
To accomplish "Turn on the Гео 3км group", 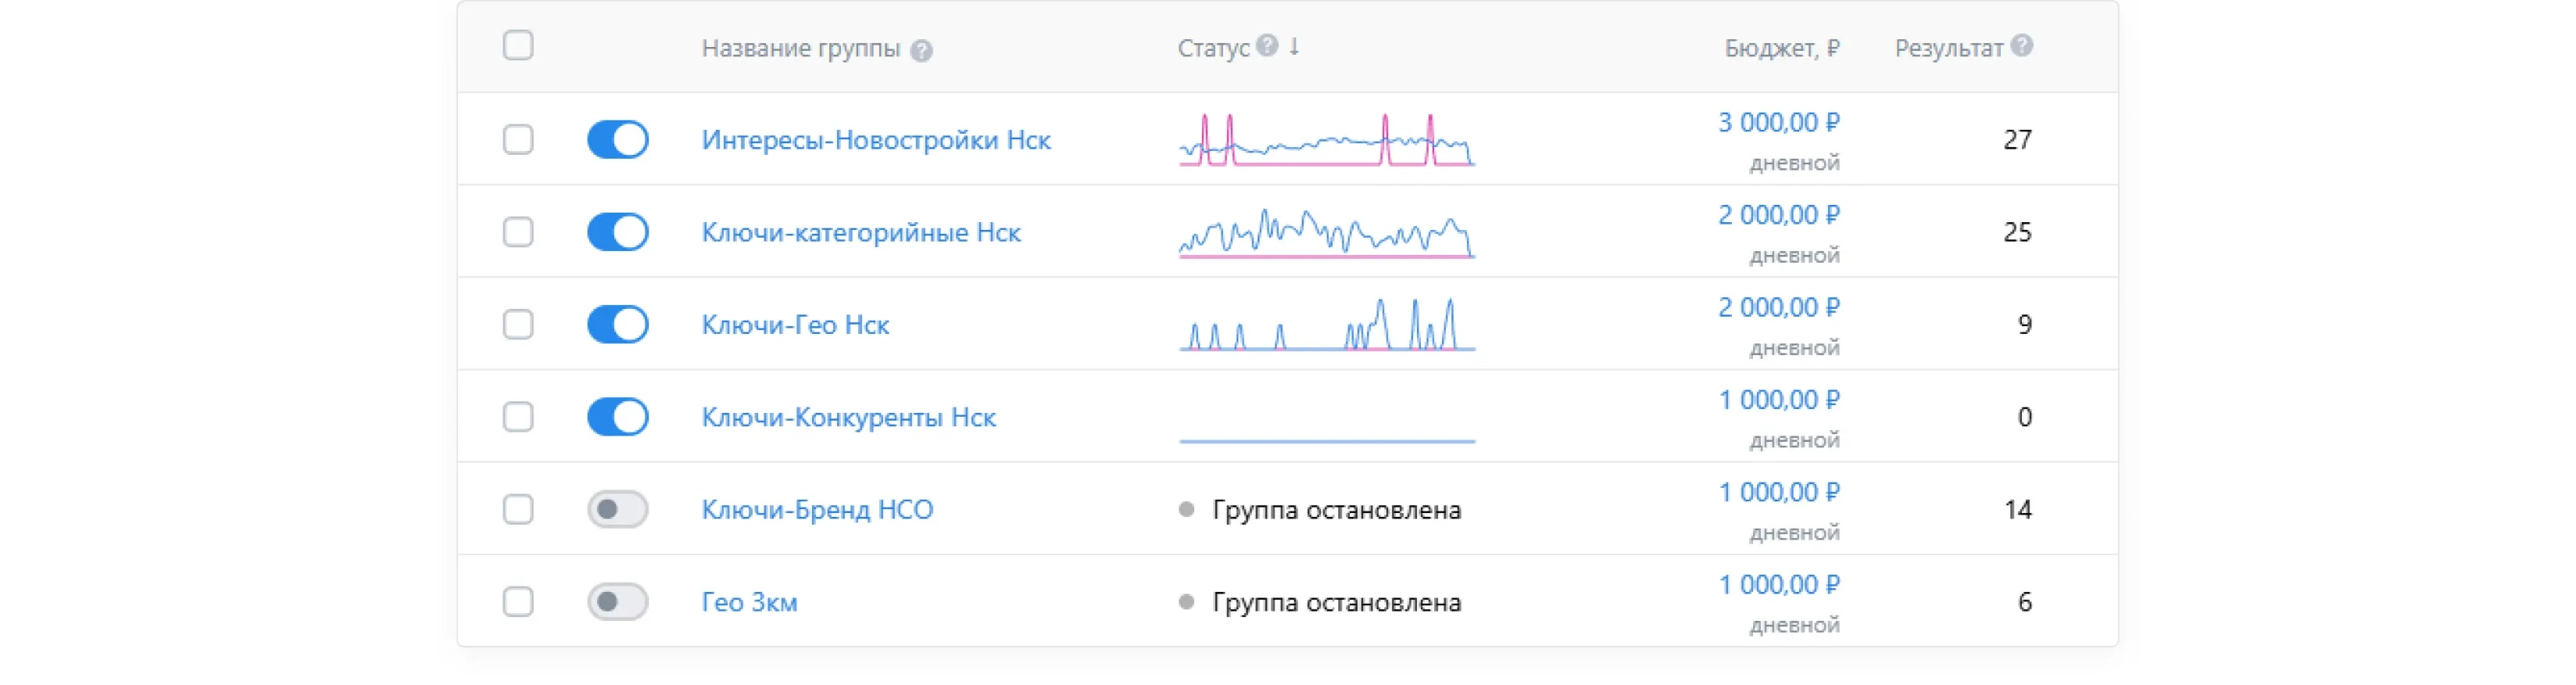I will pos(617,602).
